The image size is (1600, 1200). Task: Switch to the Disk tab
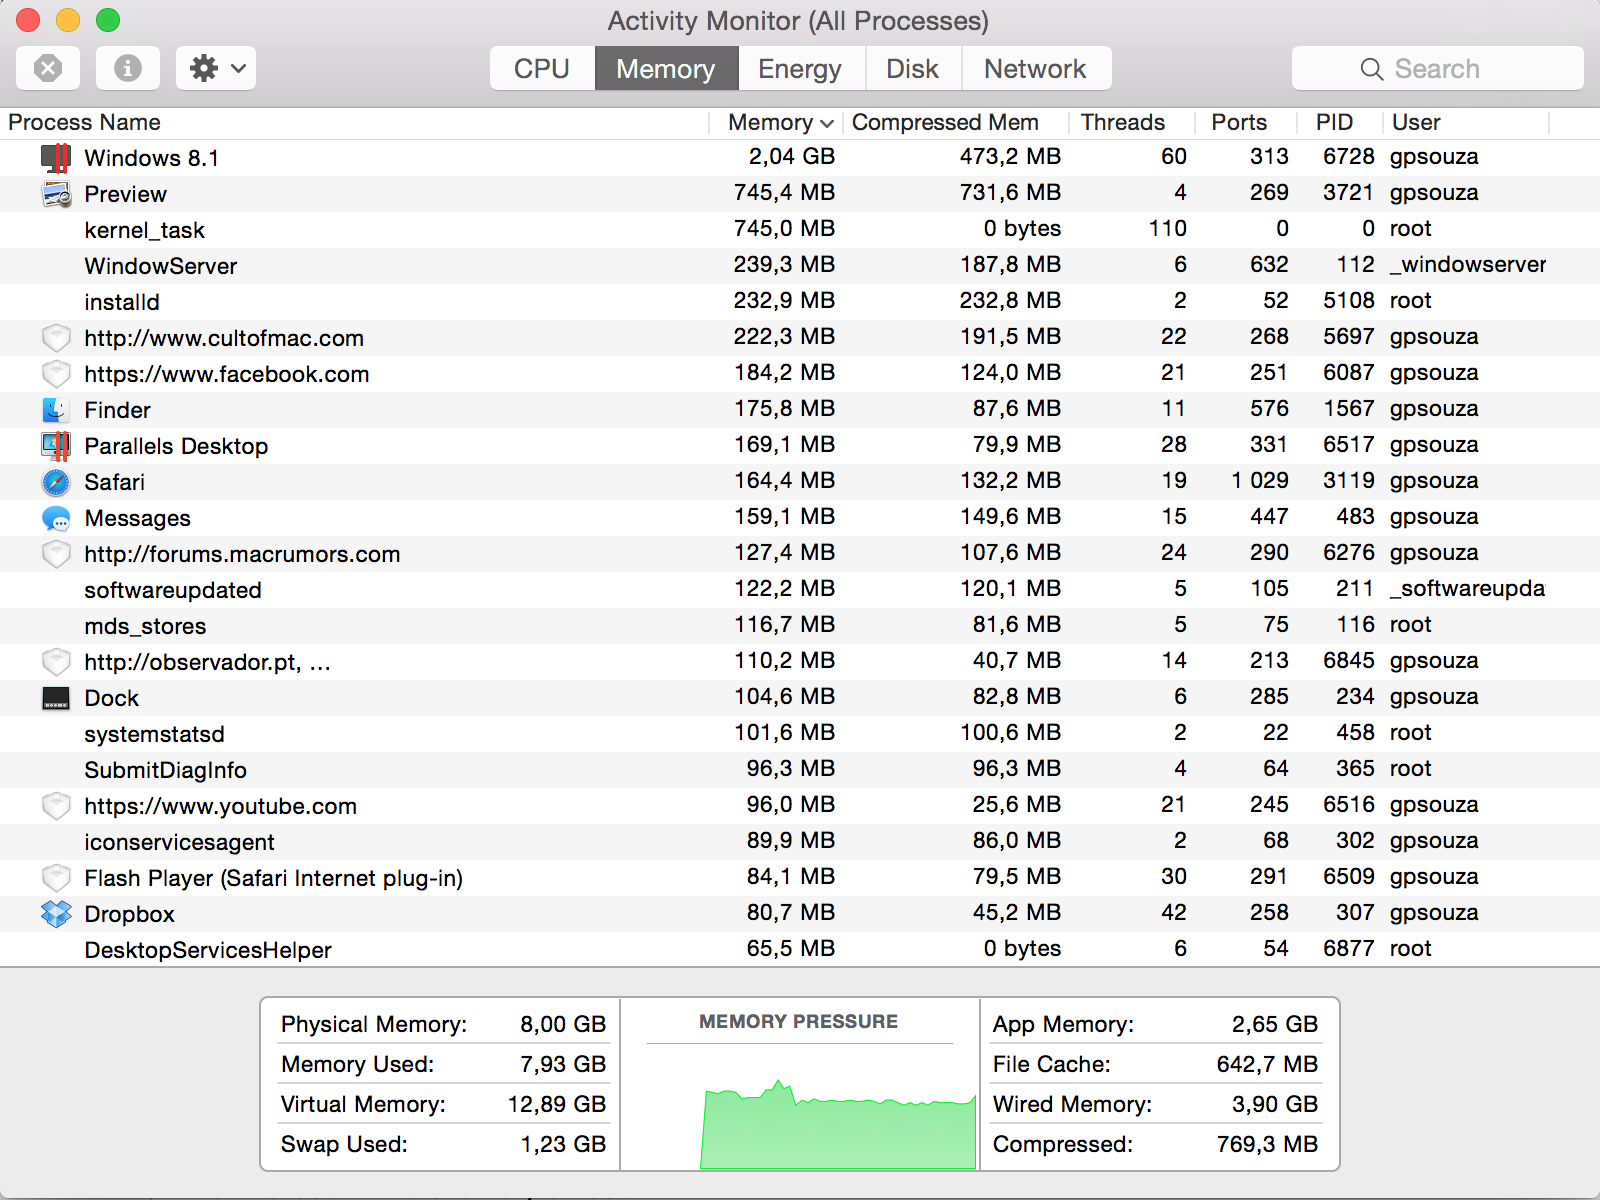912,68
